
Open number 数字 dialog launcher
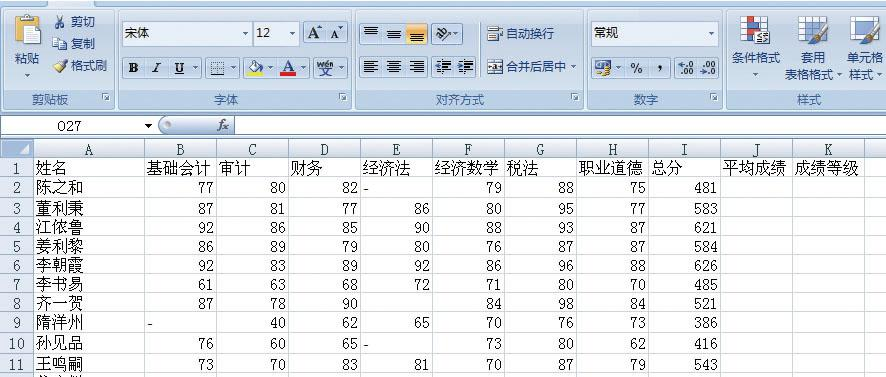click(714, 98)
